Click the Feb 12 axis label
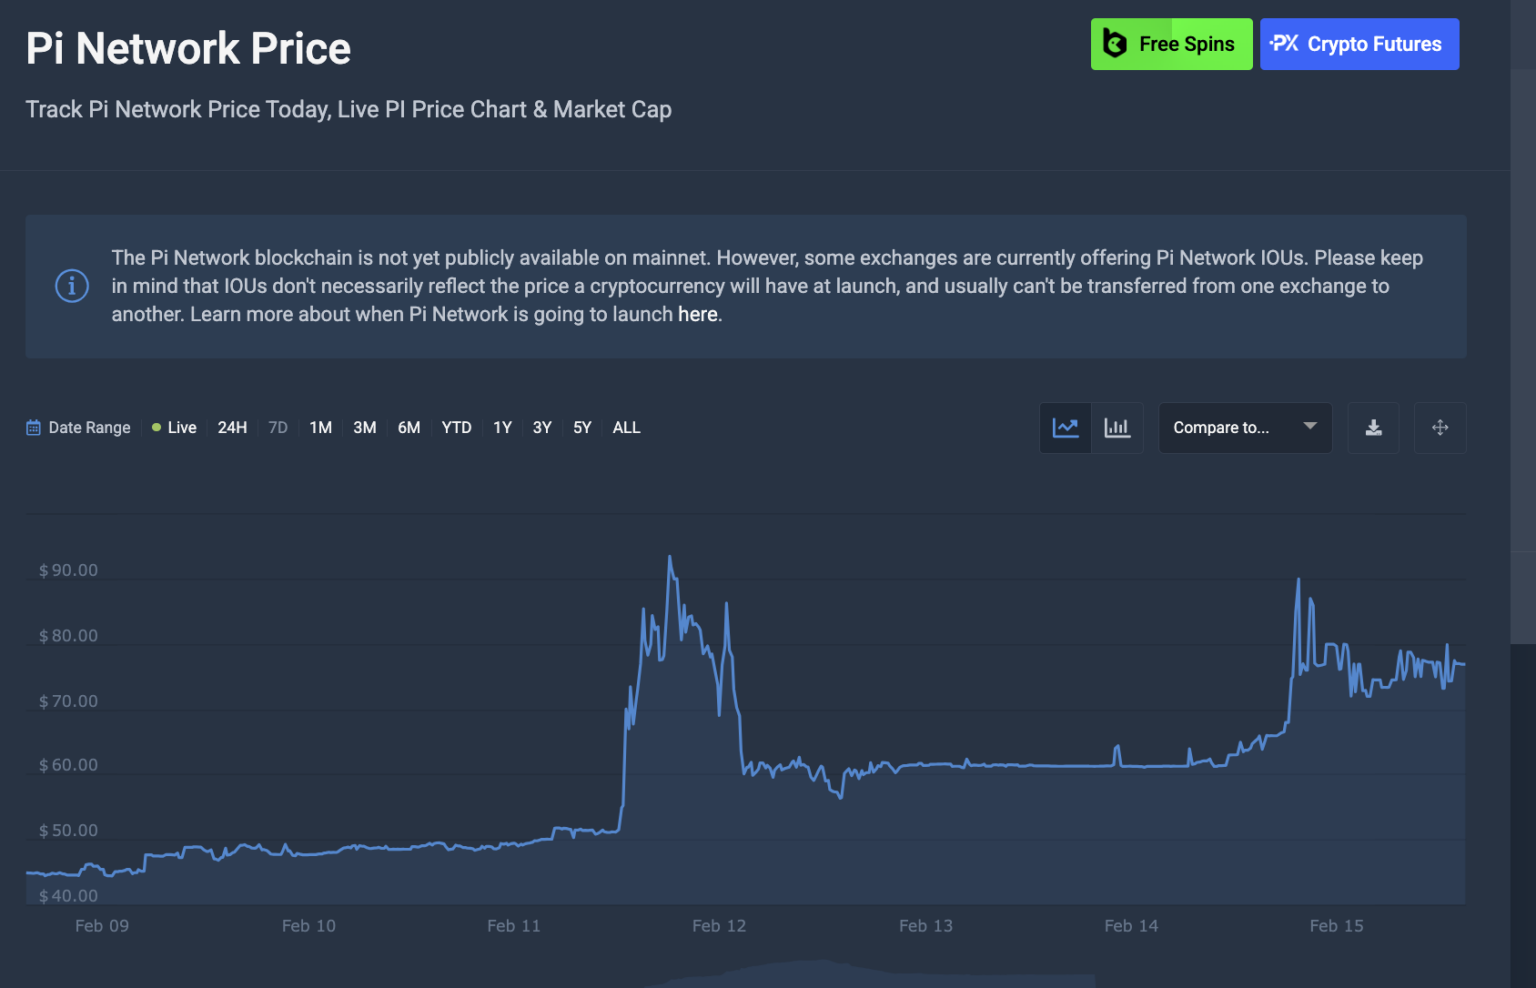1536x988 pixels. (x=719, y=925)
